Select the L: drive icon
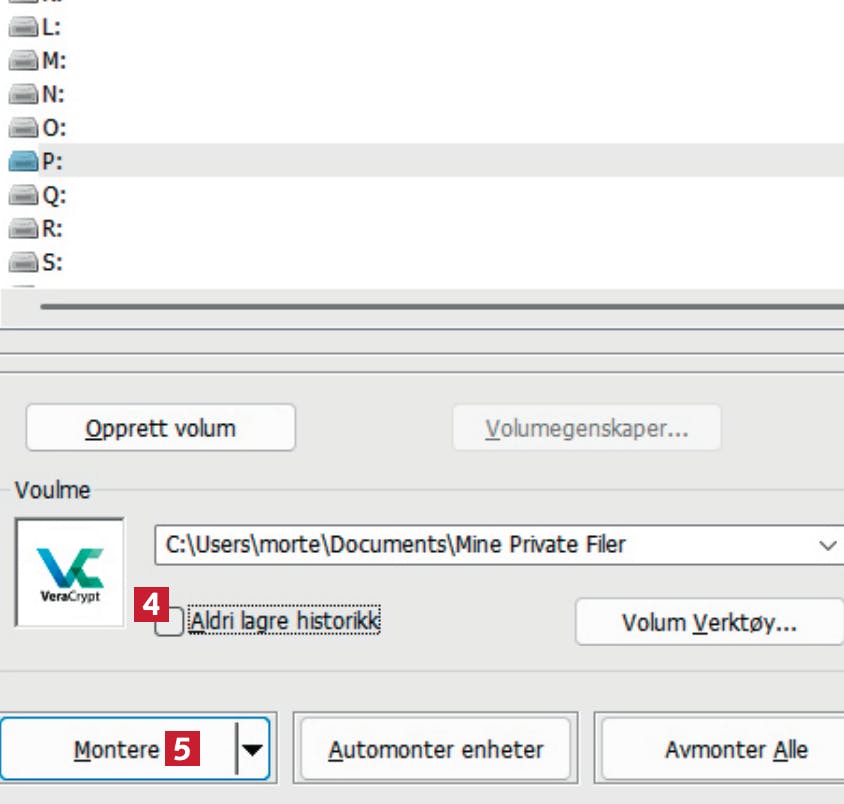Viewport: 844px width, 804px height. tap(23, 27)
